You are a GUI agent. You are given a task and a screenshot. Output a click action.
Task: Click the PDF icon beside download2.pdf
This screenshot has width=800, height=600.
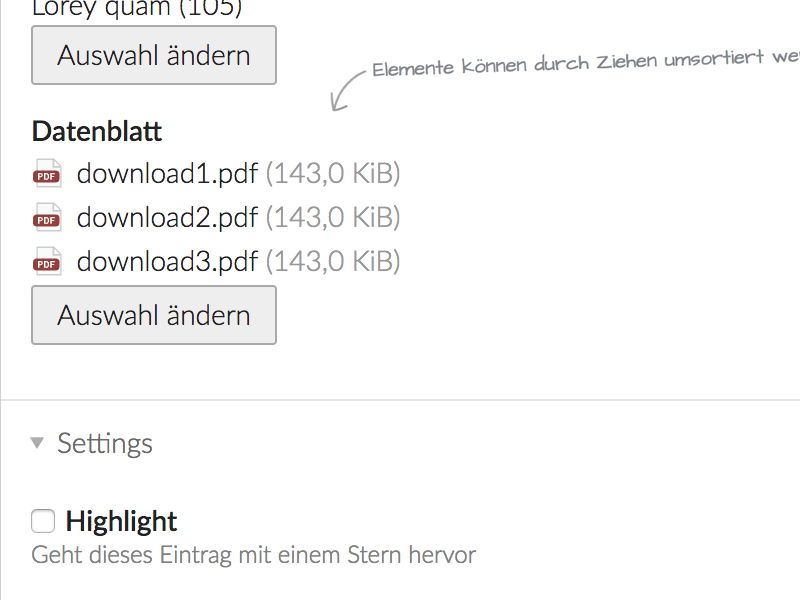(x=47, y=217)
